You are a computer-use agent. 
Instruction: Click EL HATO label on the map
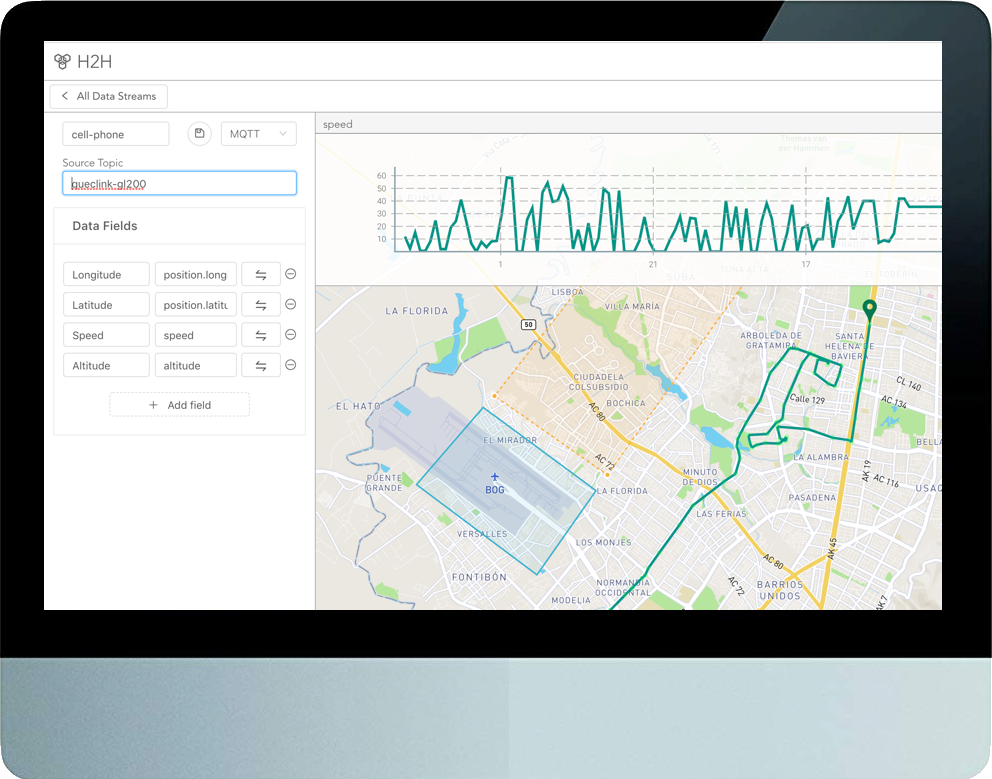click(358, 406)
